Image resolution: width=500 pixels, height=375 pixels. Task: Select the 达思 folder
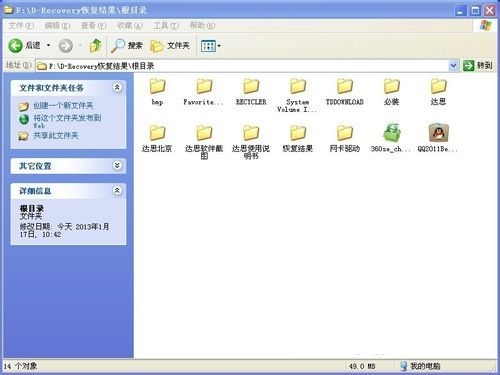[438, 92]
